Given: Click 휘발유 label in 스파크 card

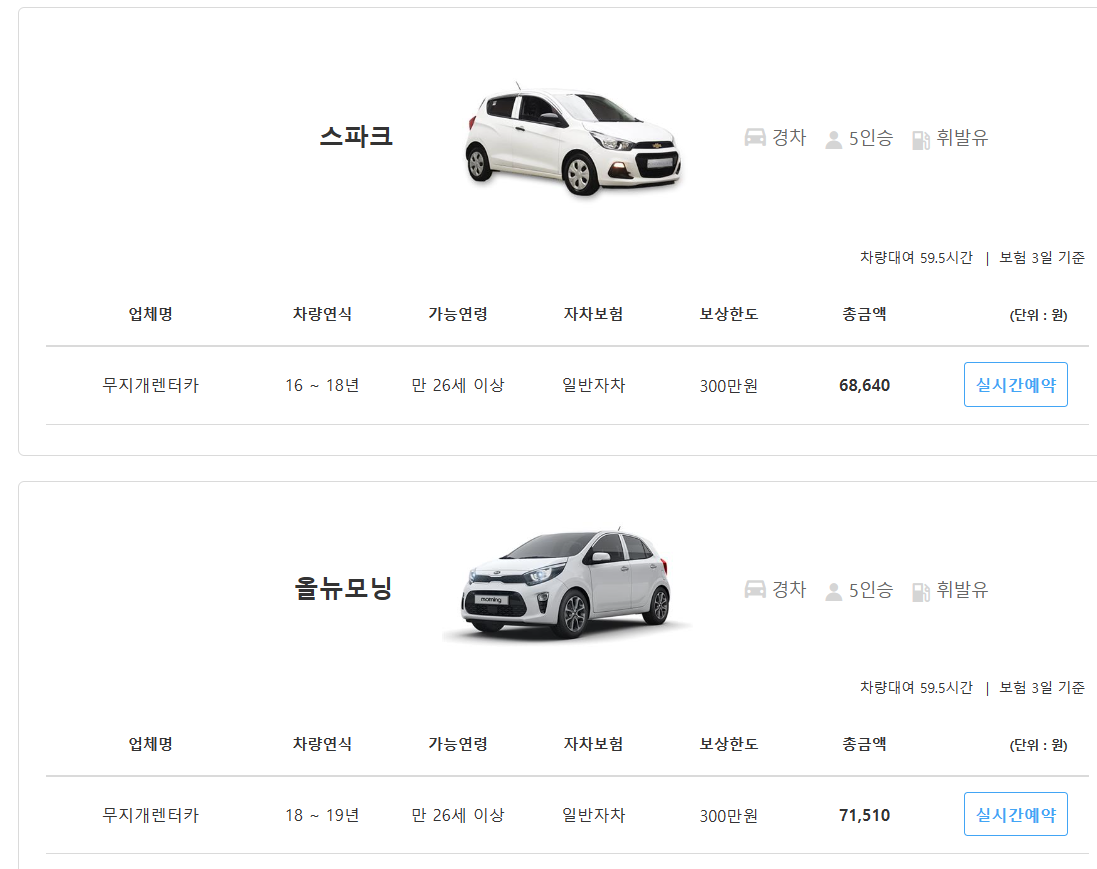Looking at the screenshot, I should [x=962, y=138].
